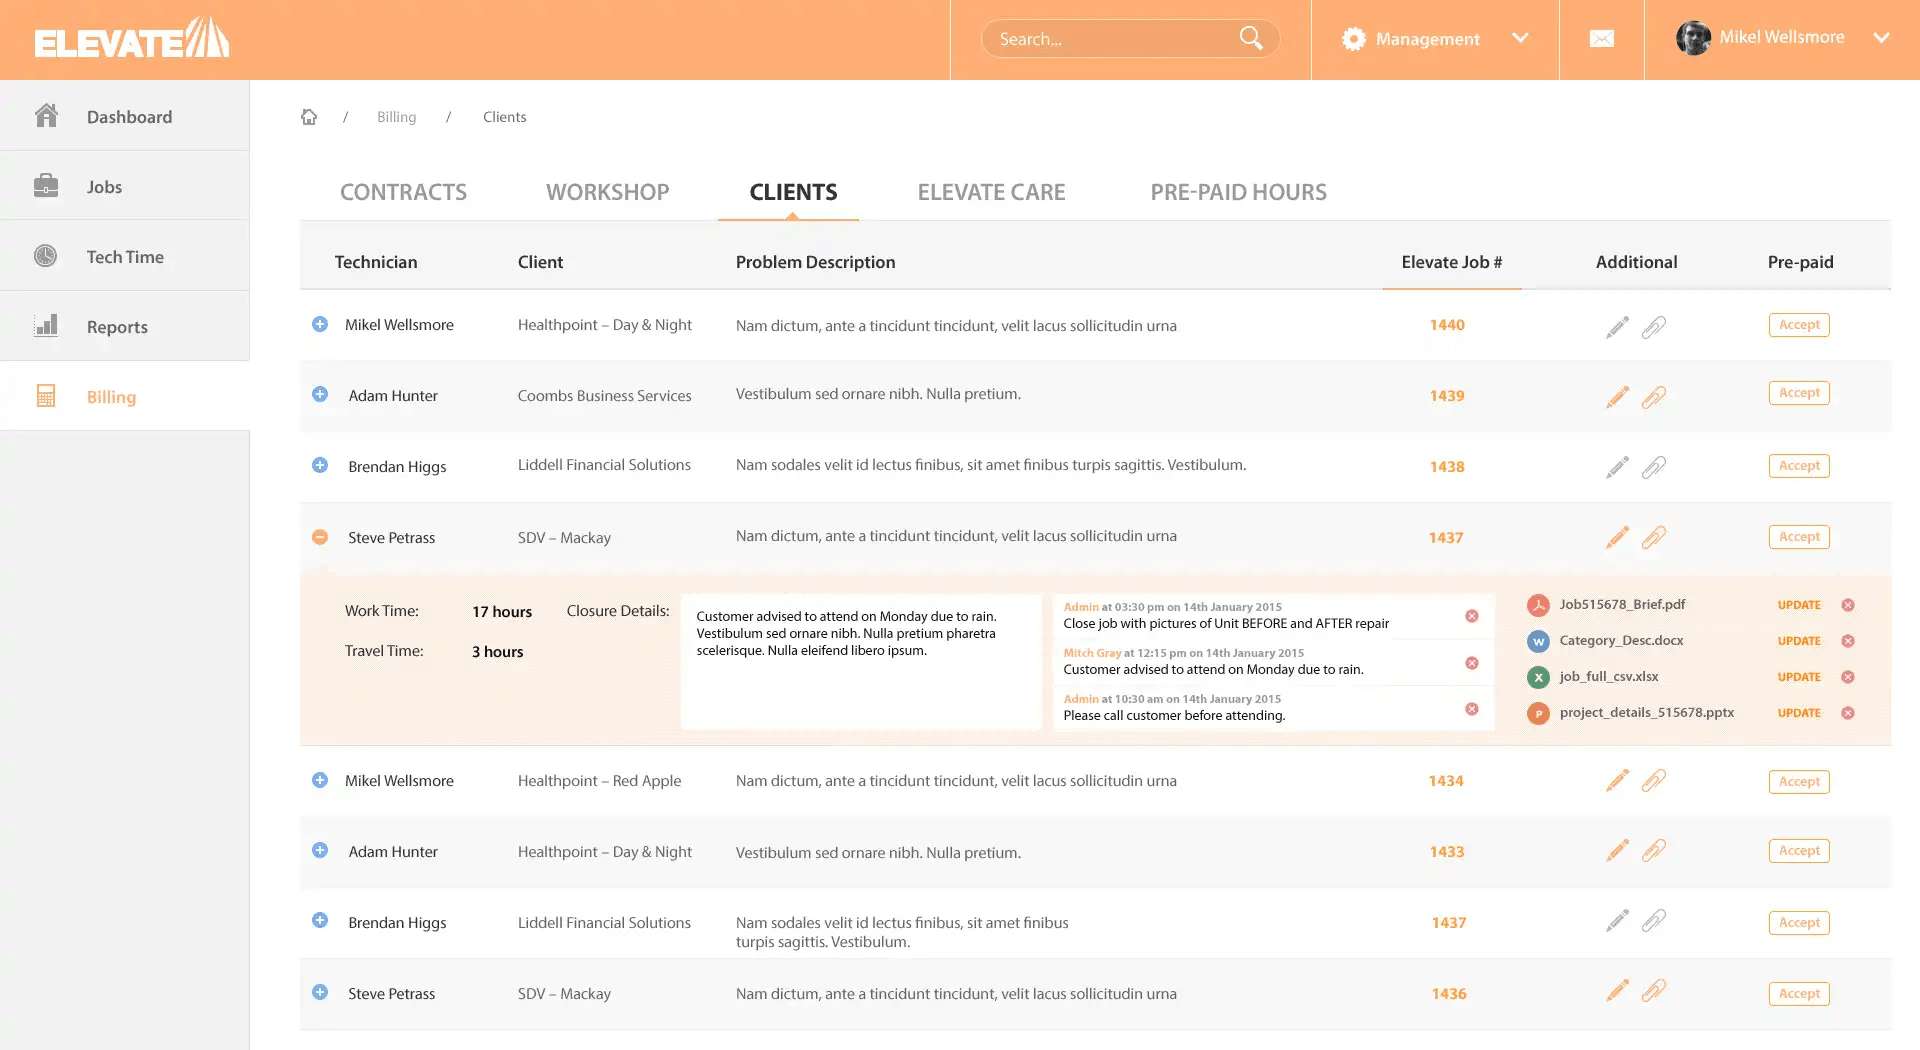Go to home via breadcrumb house icon

(309, 117)
